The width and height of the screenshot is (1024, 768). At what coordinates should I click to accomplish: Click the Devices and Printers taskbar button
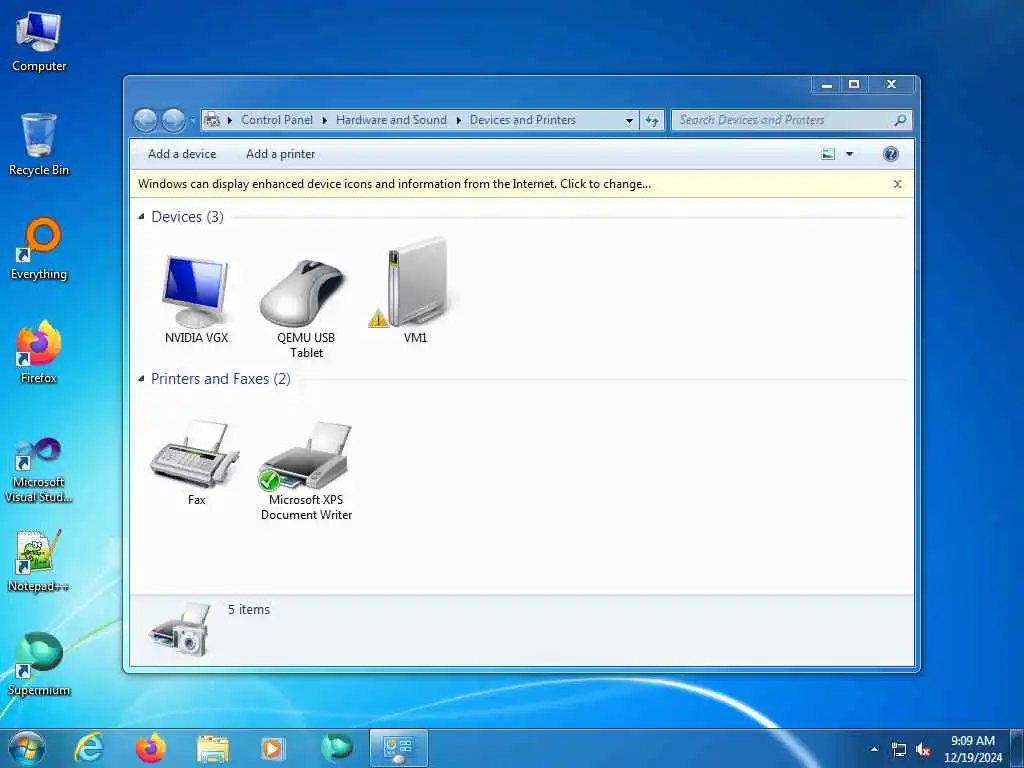[398, 748]
